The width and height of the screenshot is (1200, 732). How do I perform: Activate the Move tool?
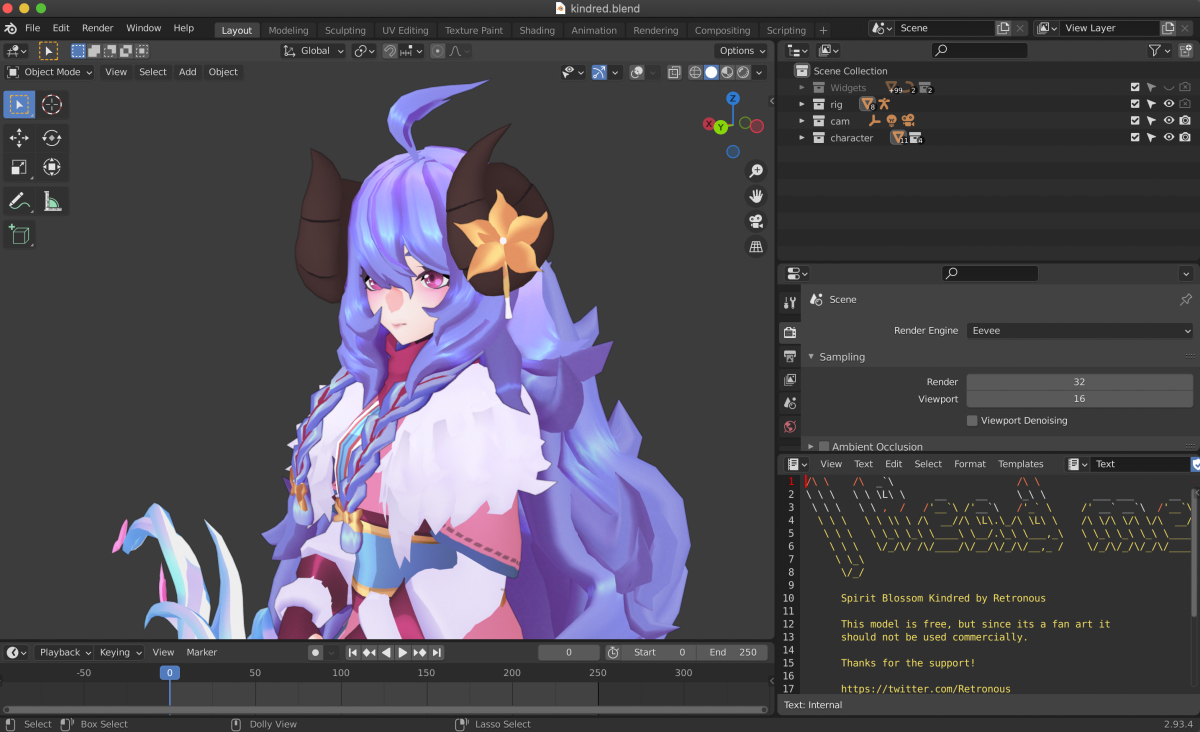pyautogui.click(x=19, y=138)
